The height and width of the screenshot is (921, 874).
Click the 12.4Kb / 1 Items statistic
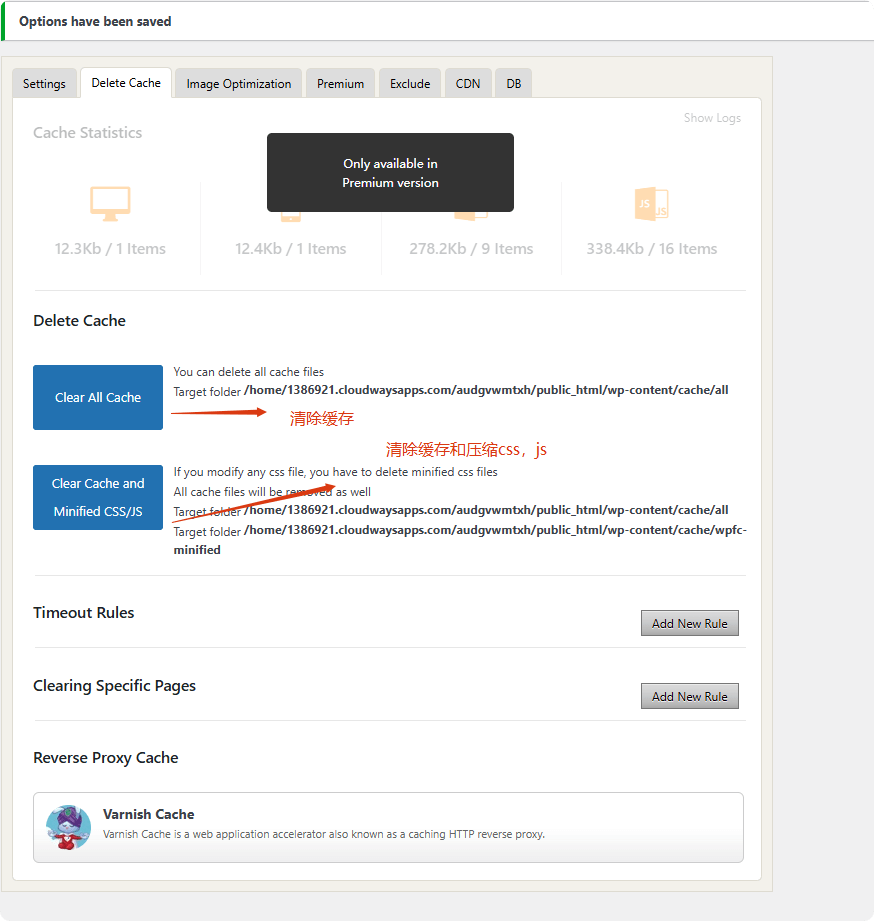tap(291, 249)
